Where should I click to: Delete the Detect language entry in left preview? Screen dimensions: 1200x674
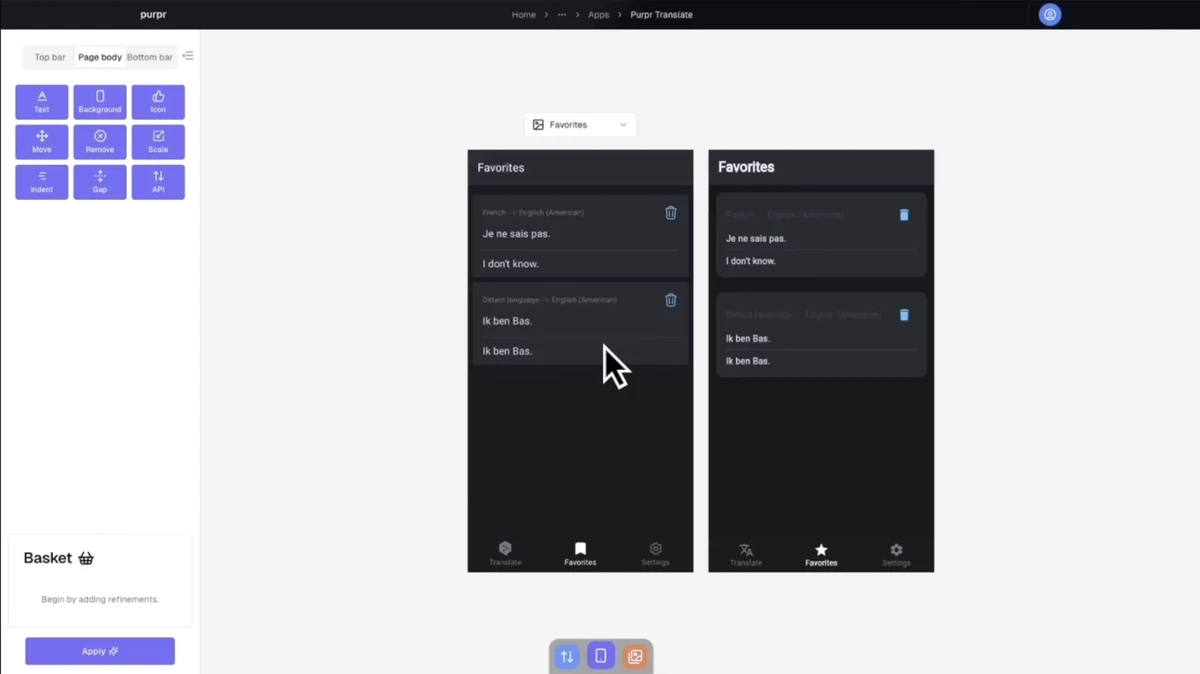coord(671,300)
